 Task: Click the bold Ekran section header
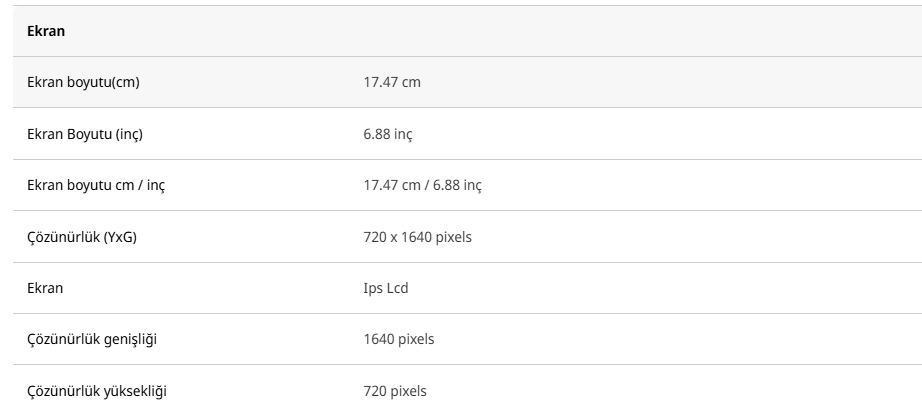click(45, 31)
